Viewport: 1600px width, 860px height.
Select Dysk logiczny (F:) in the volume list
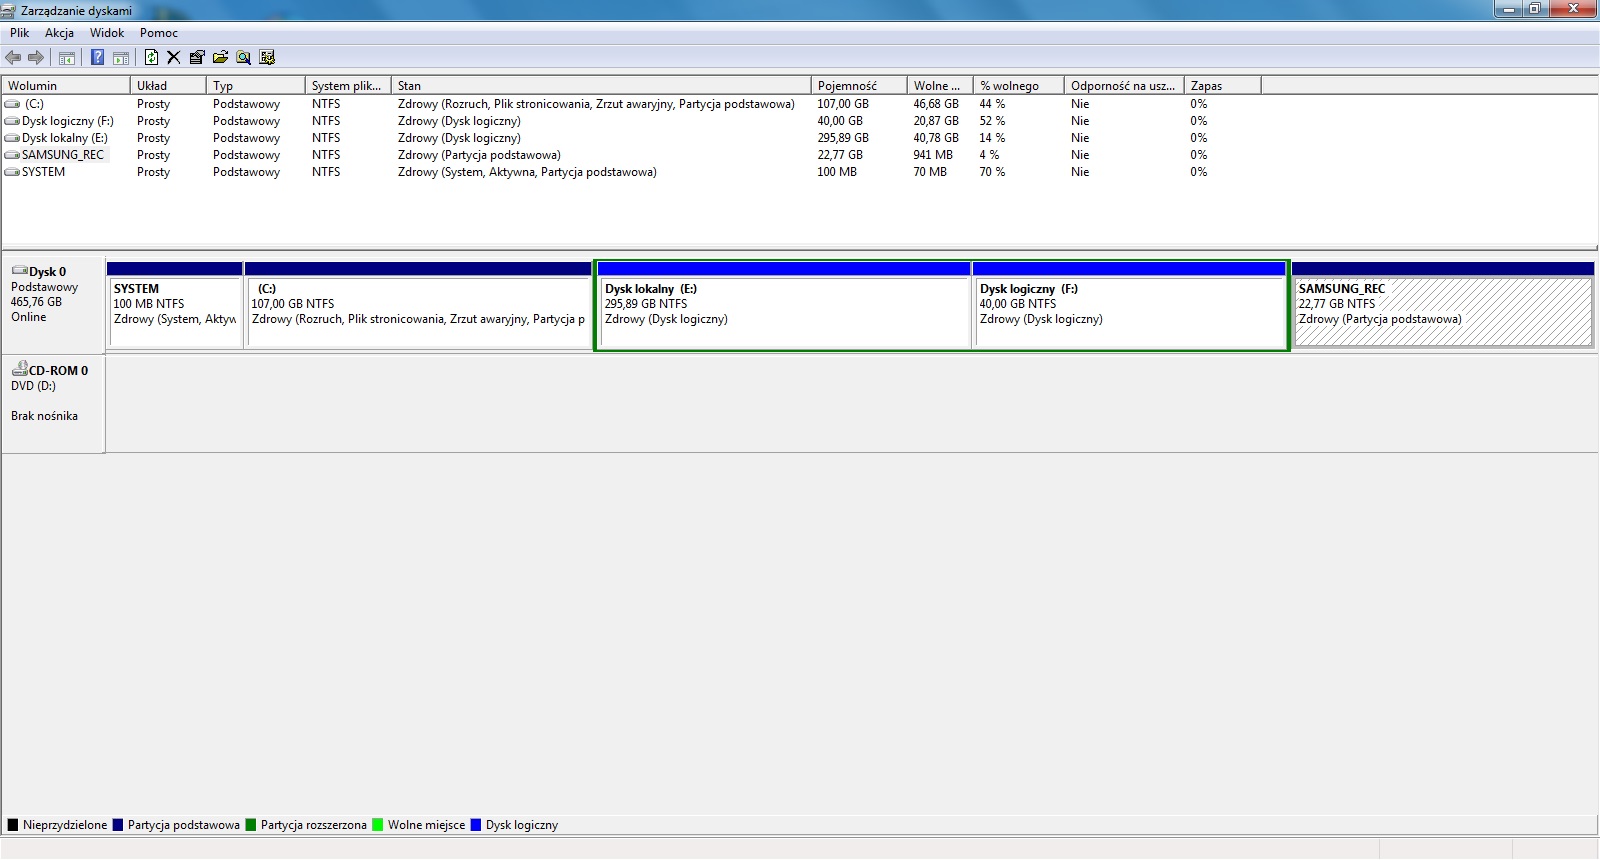click(68, 121)
